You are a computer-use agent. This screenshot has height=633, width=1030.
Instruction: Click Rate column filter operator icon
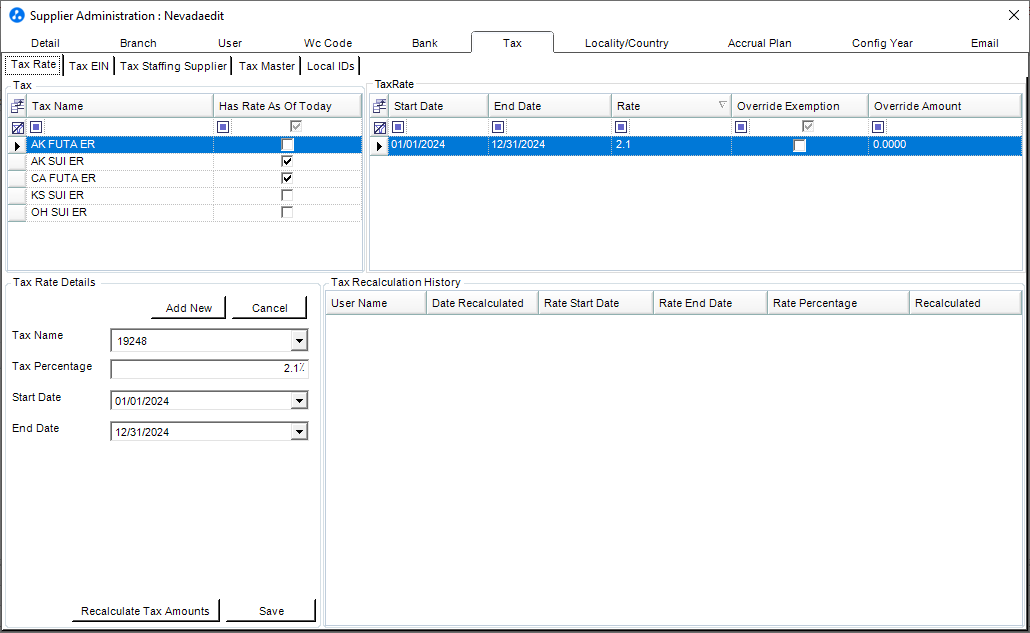point(621,127)
